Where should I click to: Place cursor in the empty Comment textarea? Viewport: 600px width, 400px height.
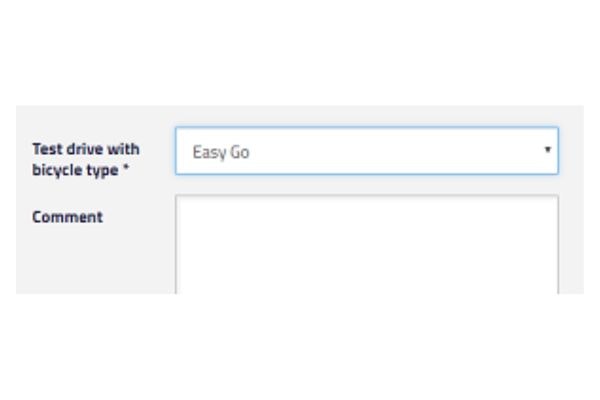[366, 243]
